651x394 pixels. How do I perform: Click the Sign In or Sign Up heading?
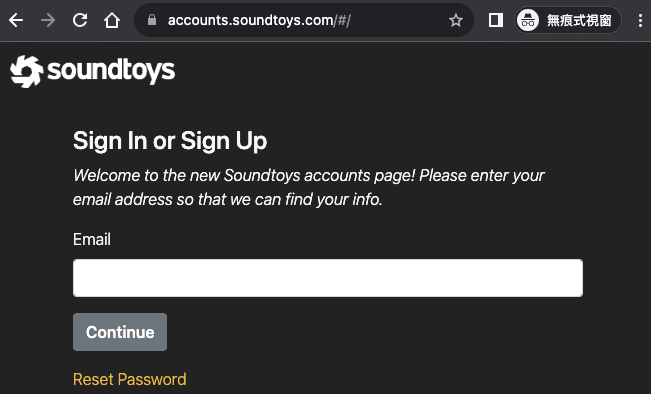170,141
